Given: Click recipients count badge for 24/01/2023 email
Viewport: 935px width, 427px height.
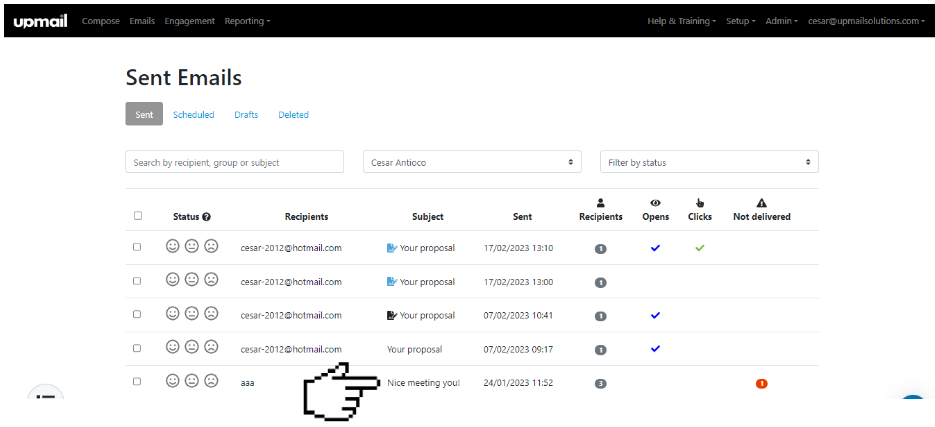Looking at the screenshot, I should pos(600,383).
